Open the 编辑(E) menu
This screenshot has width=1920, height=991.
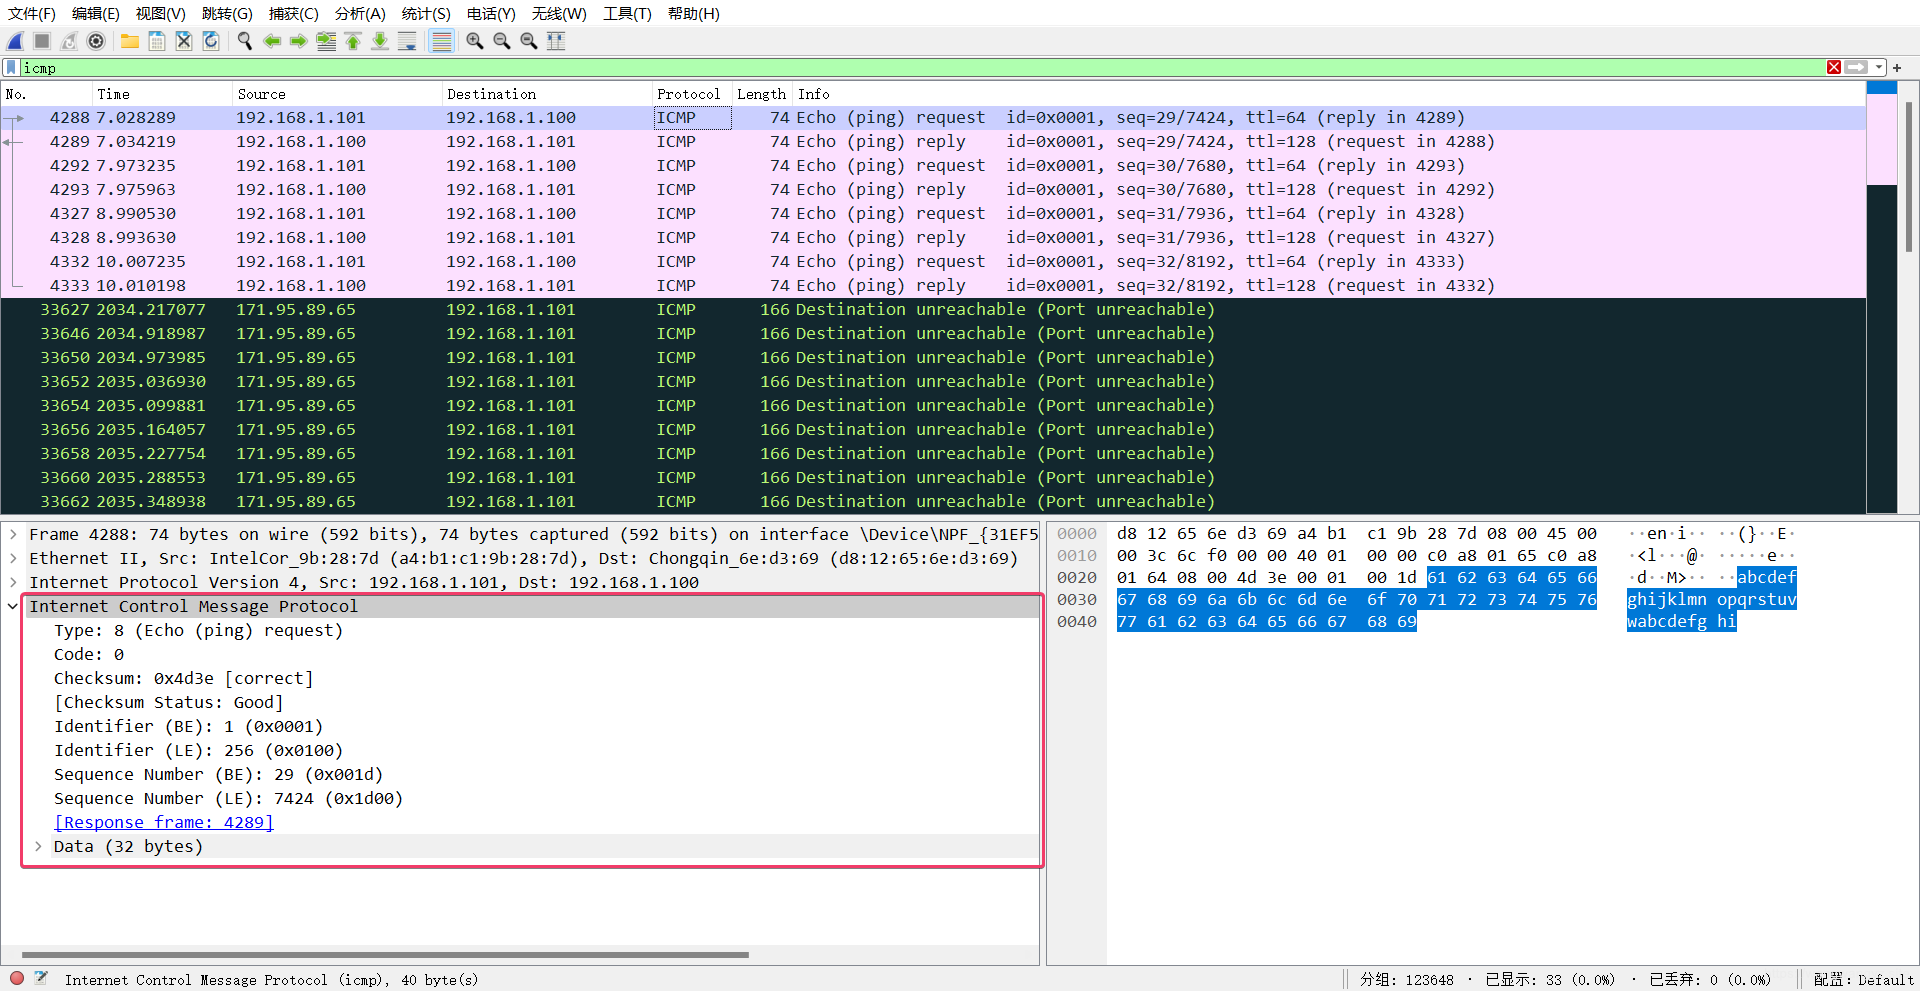pos(96,13)
